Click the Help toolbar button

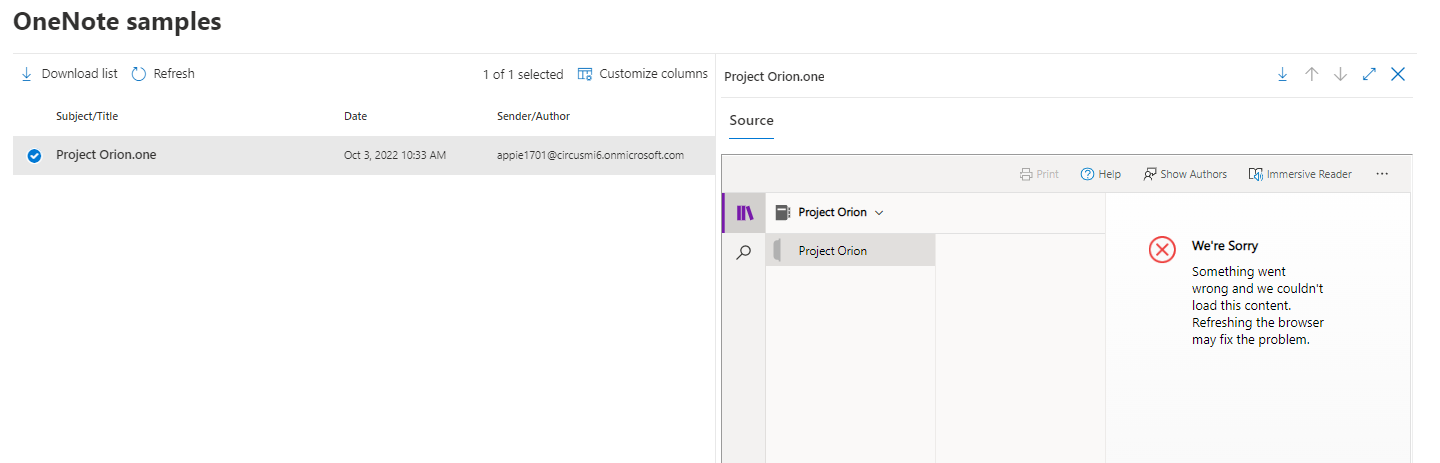point(1100,174)
